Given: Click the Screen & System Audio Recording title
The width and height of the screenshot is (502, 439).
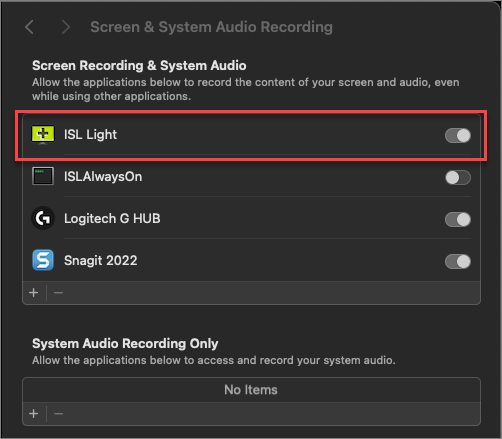Looking at the screenshot, I should tap(211, 27).
